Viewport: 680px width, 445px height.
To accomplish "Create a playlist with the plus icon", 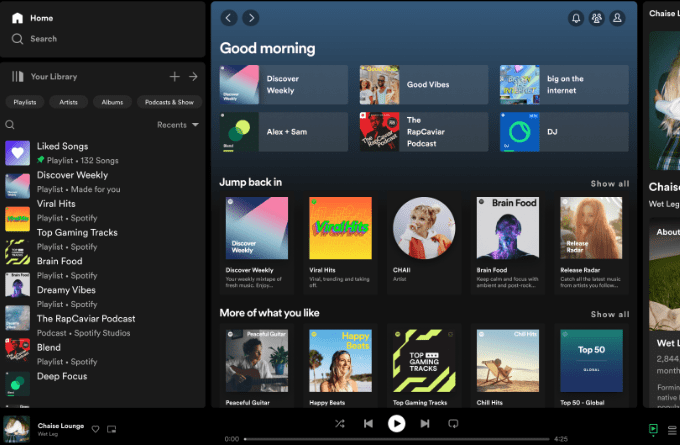I will pyautogui.click(x=174, y=77).
